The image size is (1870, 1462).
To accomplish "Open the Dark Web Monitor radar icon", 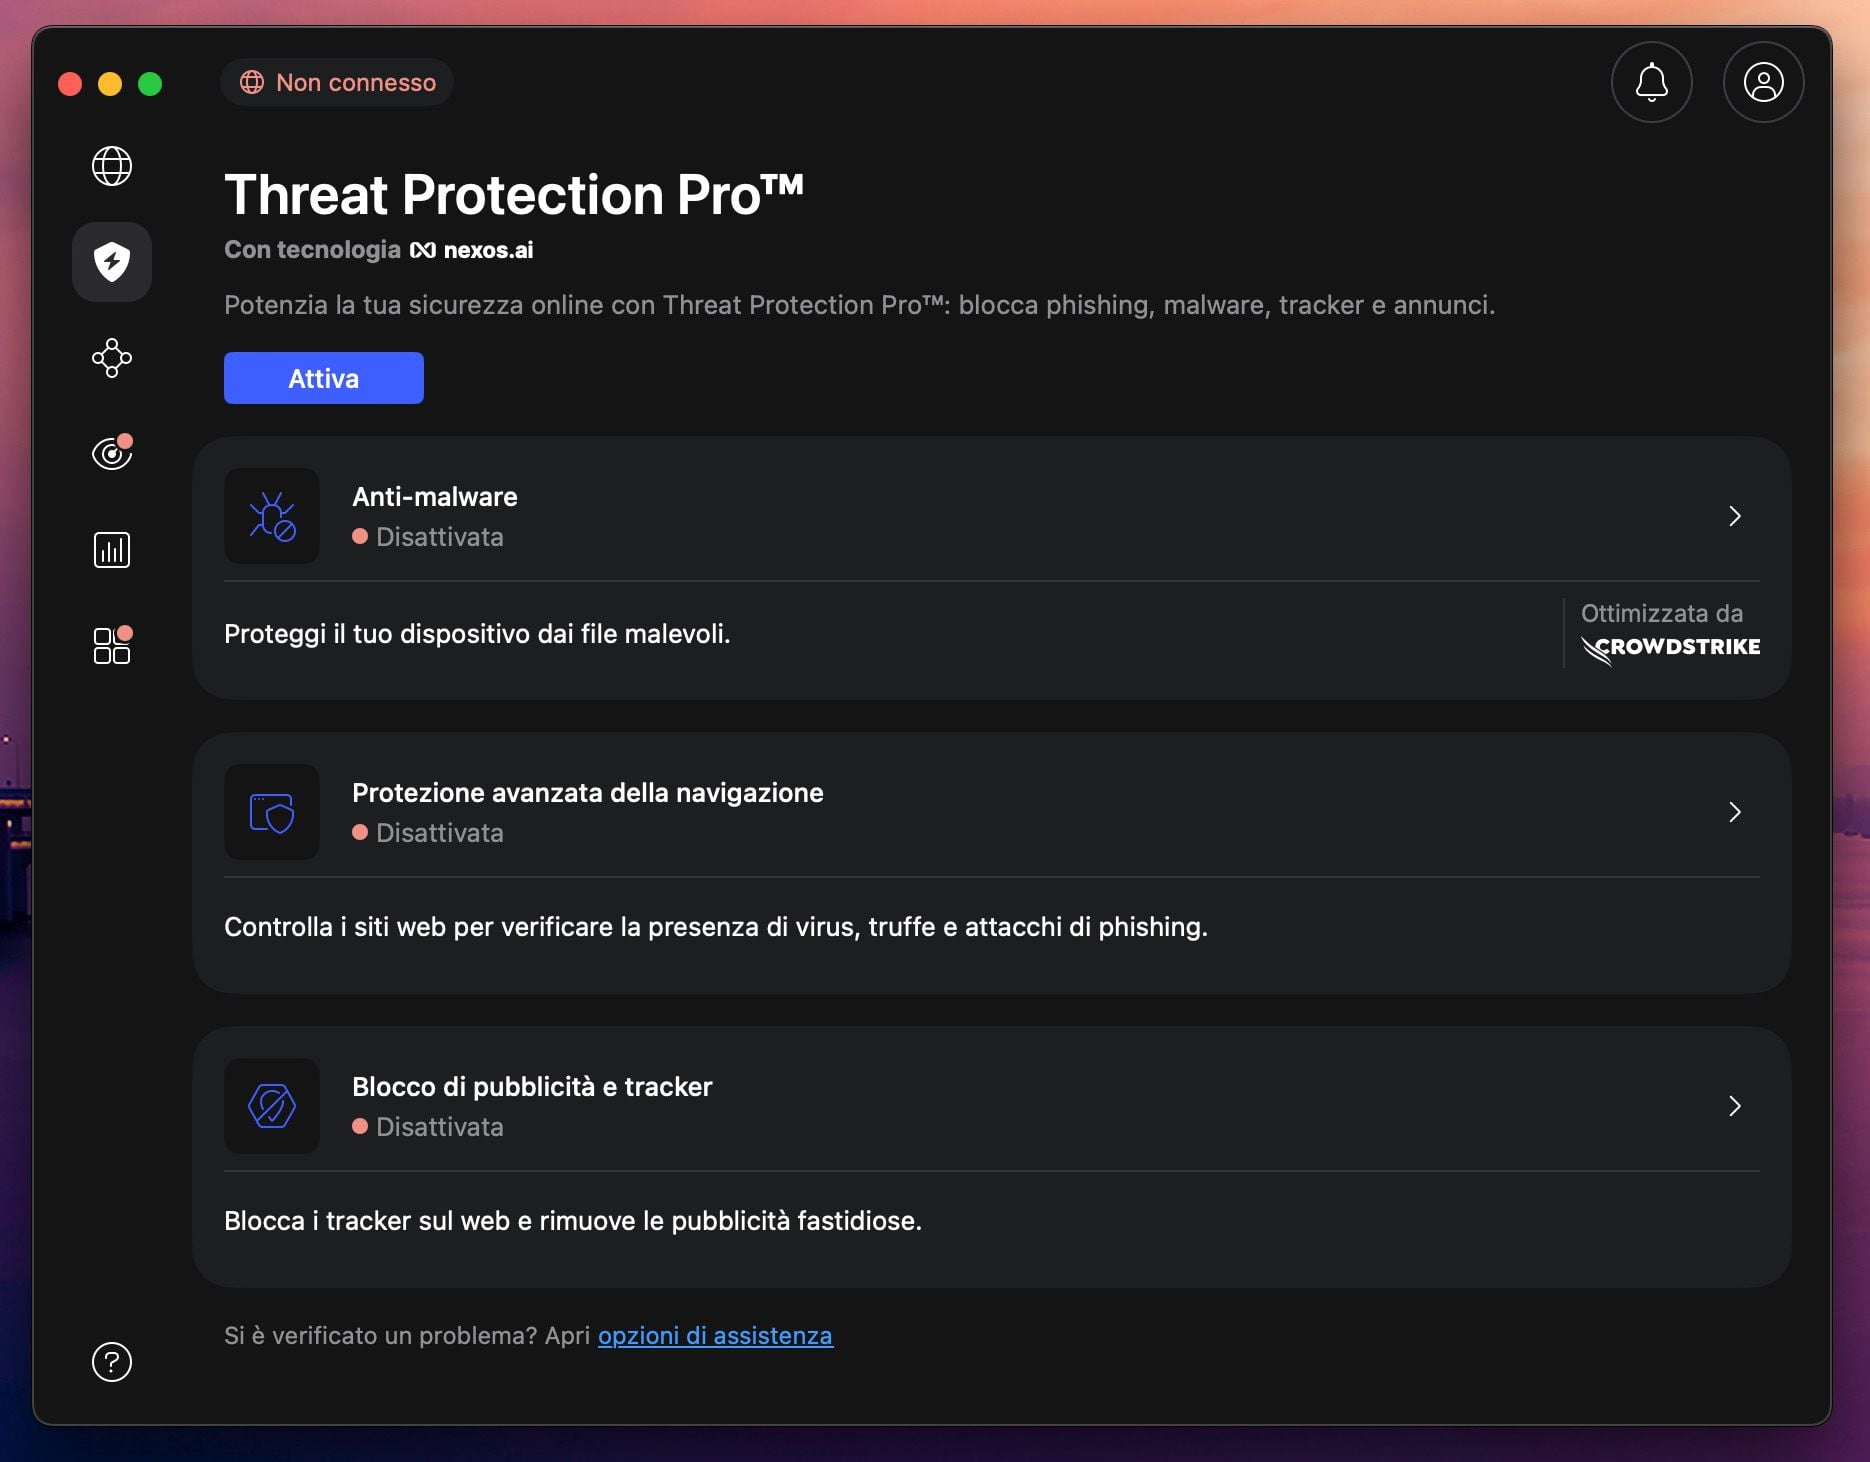I will coord(112,453).
